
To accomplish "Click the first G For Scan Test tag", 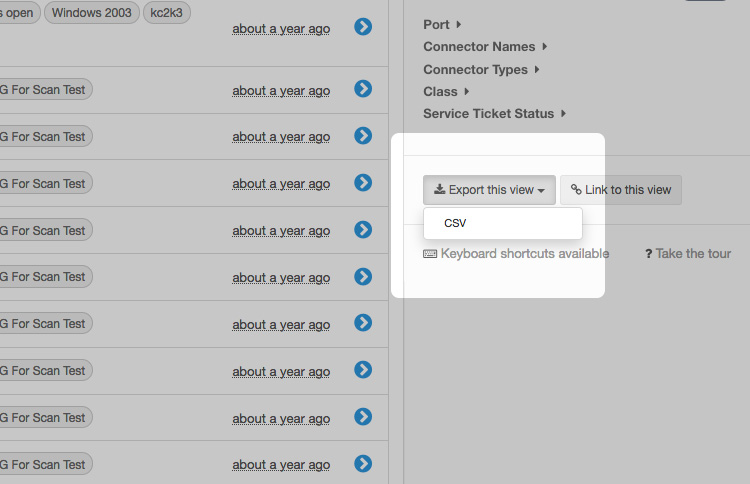I will click(x=47, y=90).
